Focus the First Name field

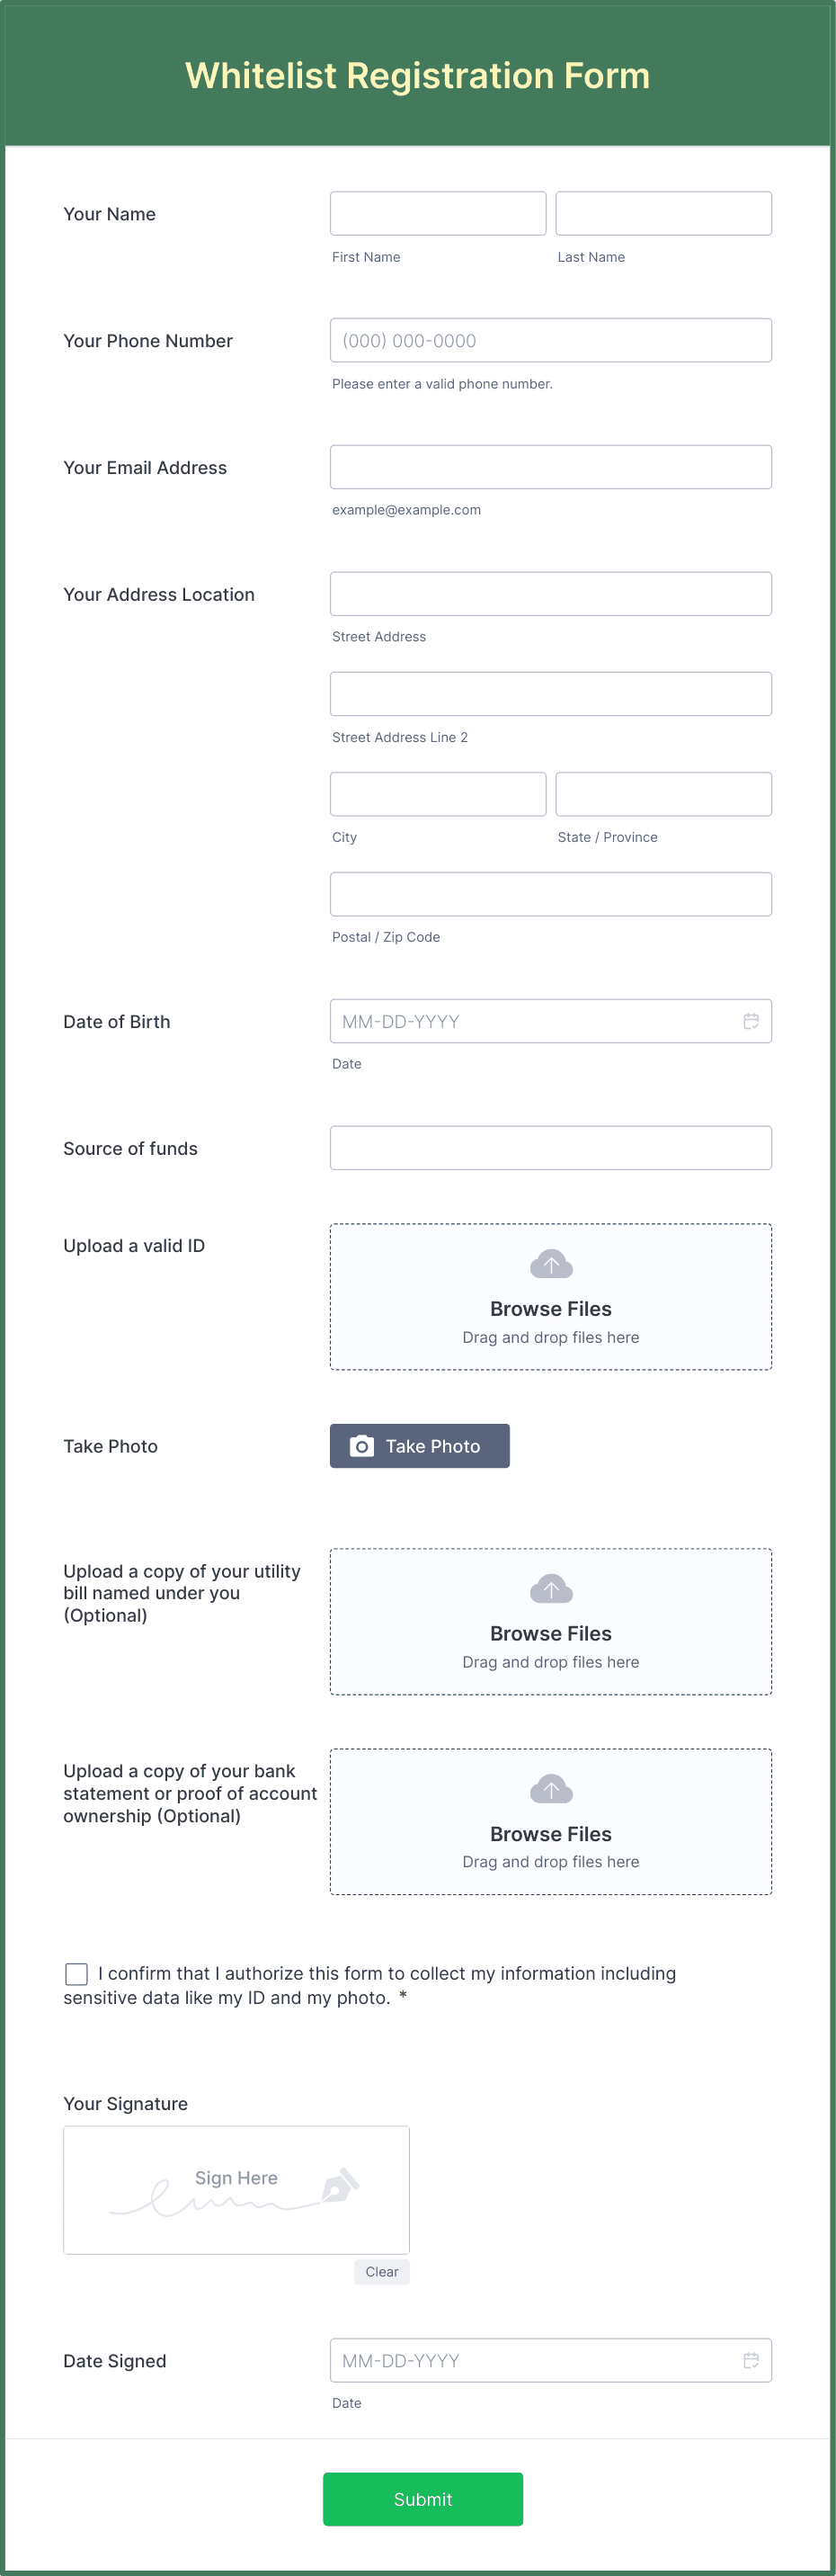click(438, 213)
